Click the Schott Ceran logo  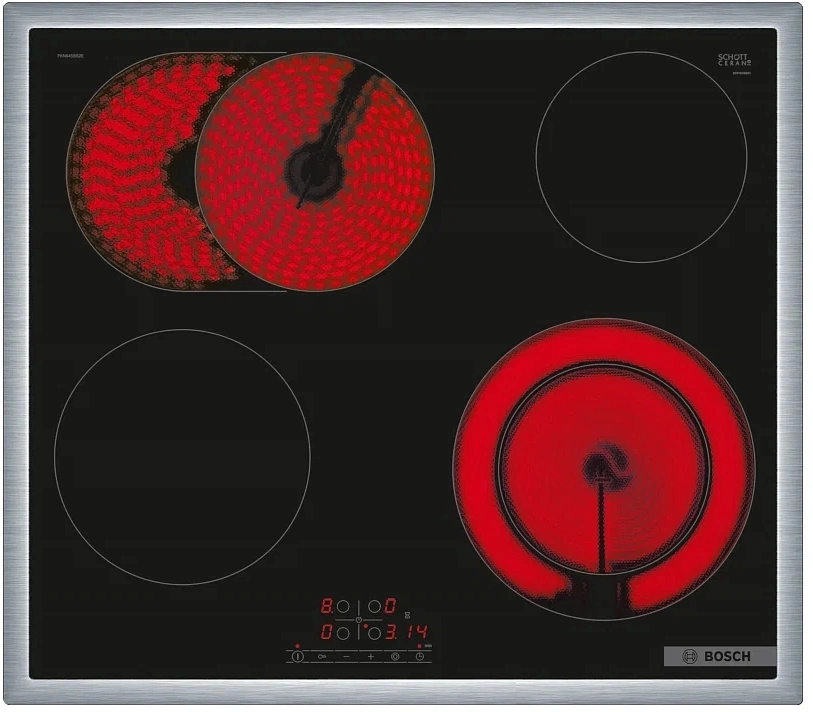pyautogui.click(x=734, y=61)
